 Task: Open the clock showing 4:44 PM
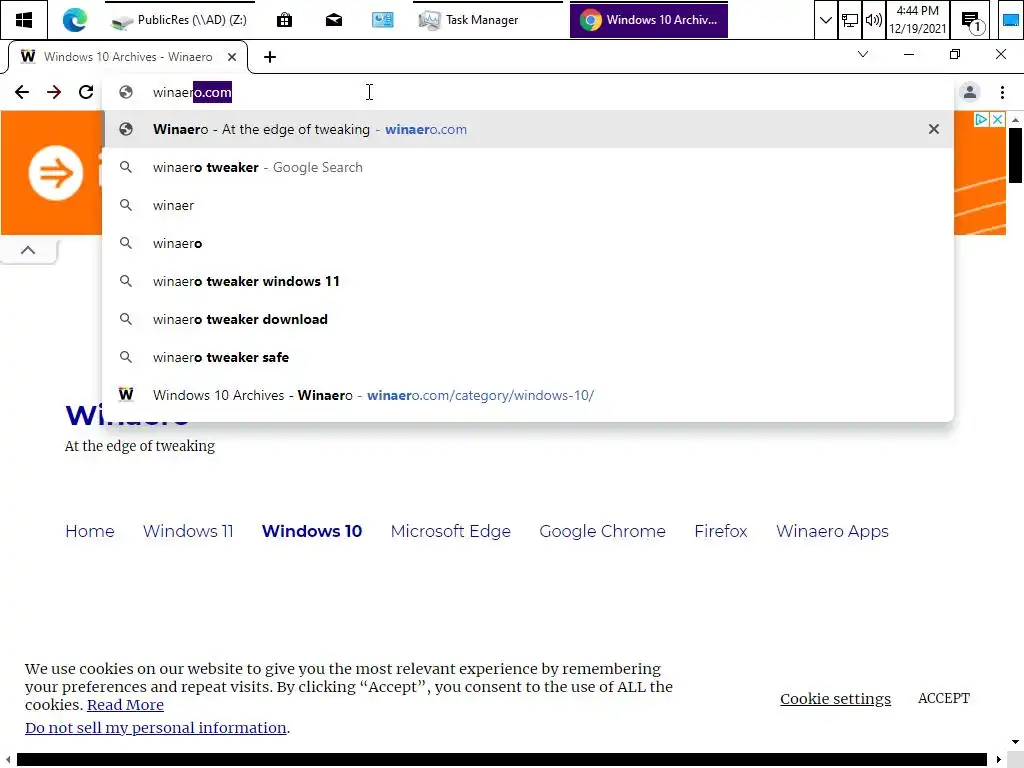(x=917, y=20)
